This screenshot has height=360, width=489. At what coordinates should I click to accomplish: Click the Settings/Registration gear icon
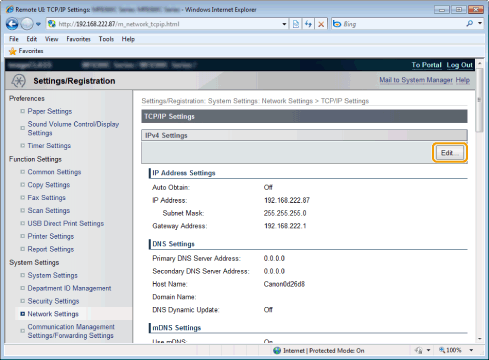pyautogui.click(x=18, y=81)
